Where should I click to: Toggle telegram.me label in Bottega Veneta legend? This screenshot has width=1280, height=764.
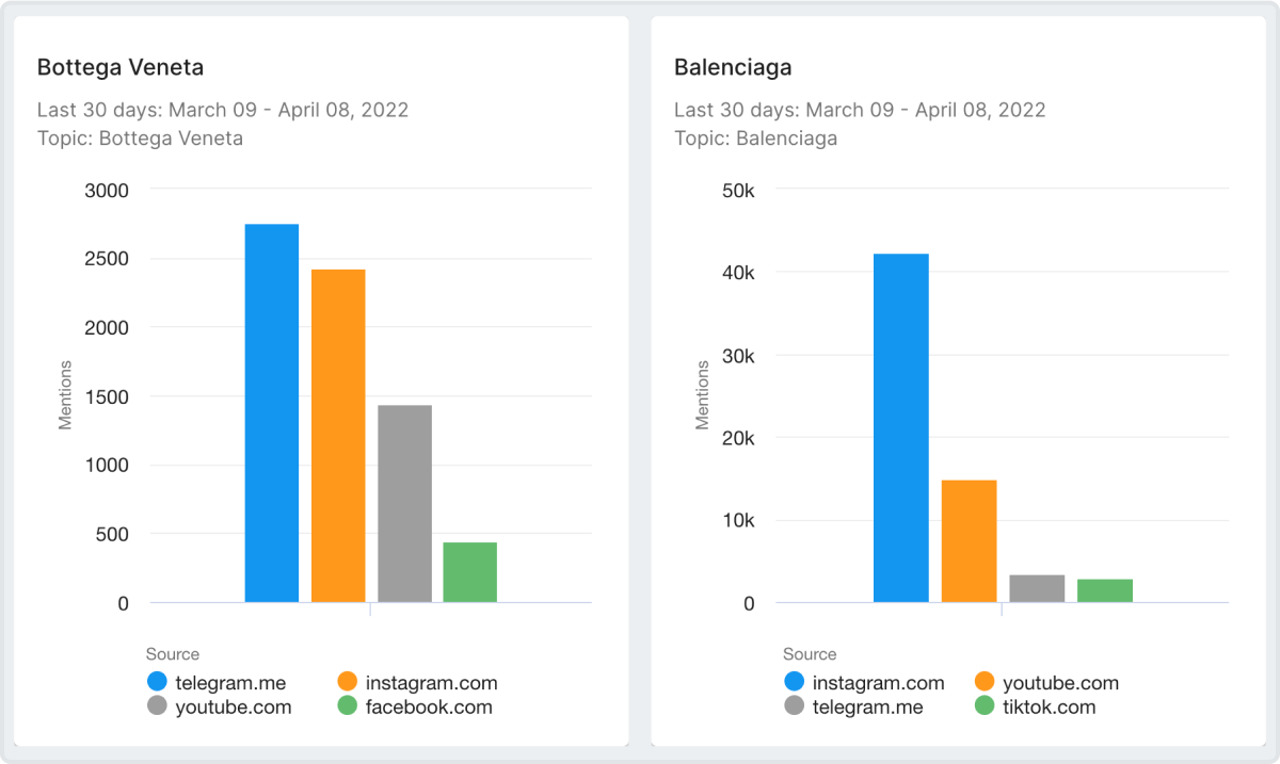tap(230, 683)
